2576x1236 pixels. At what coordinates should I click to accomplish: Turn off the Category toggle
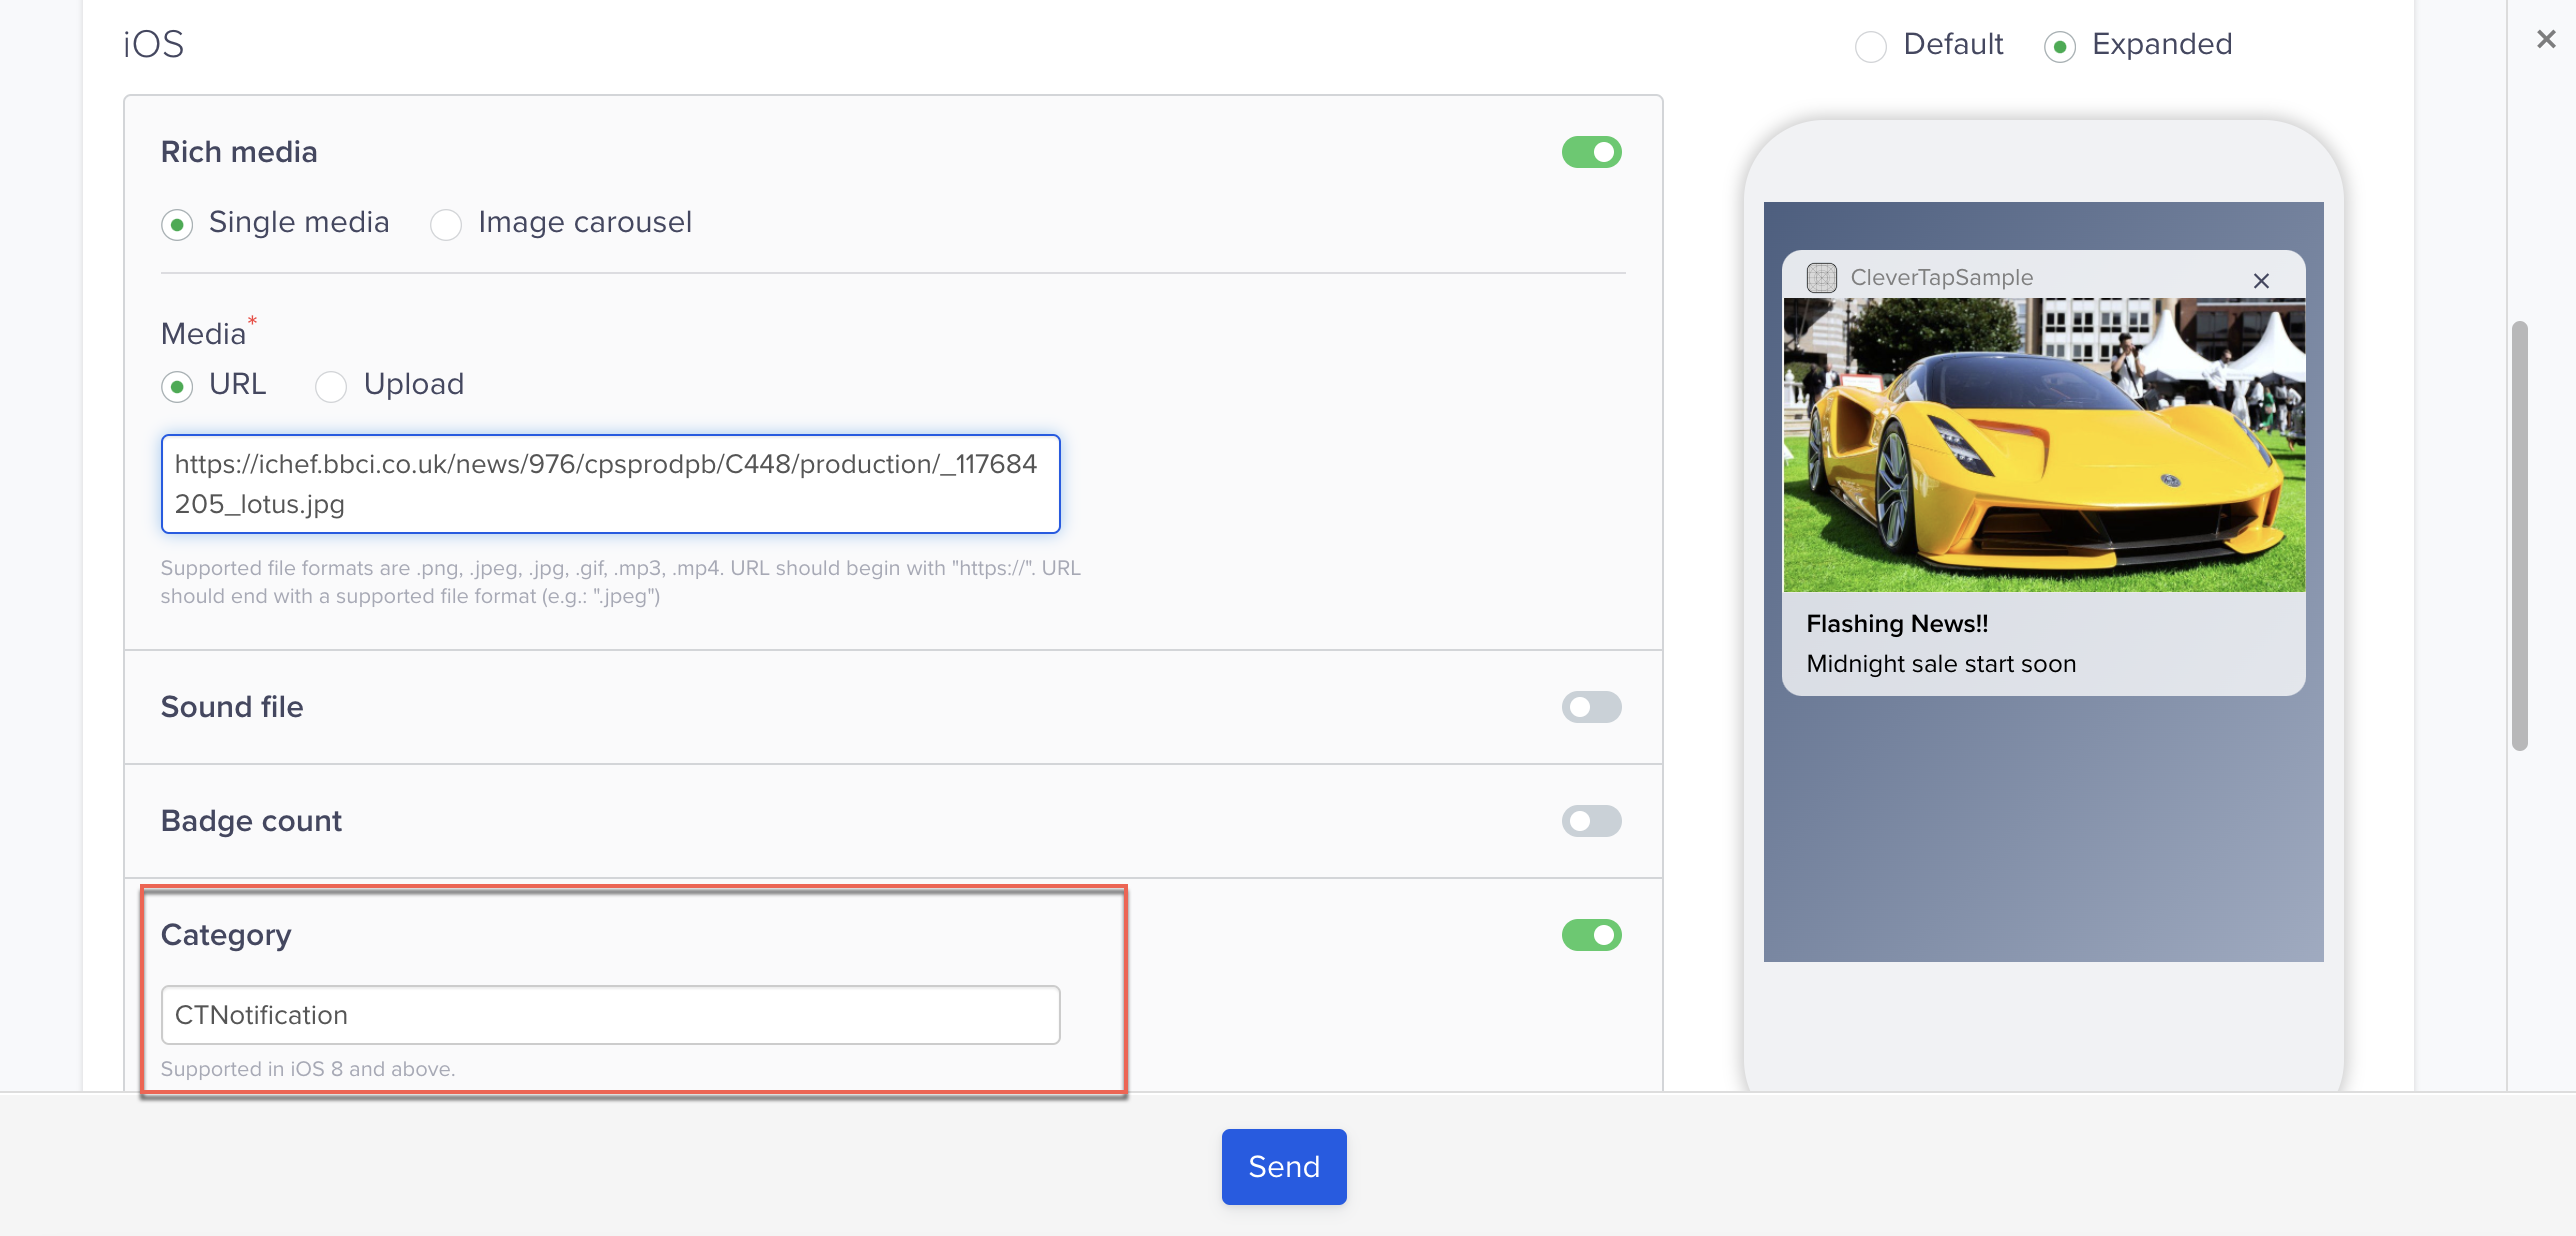coord(1590,936)
